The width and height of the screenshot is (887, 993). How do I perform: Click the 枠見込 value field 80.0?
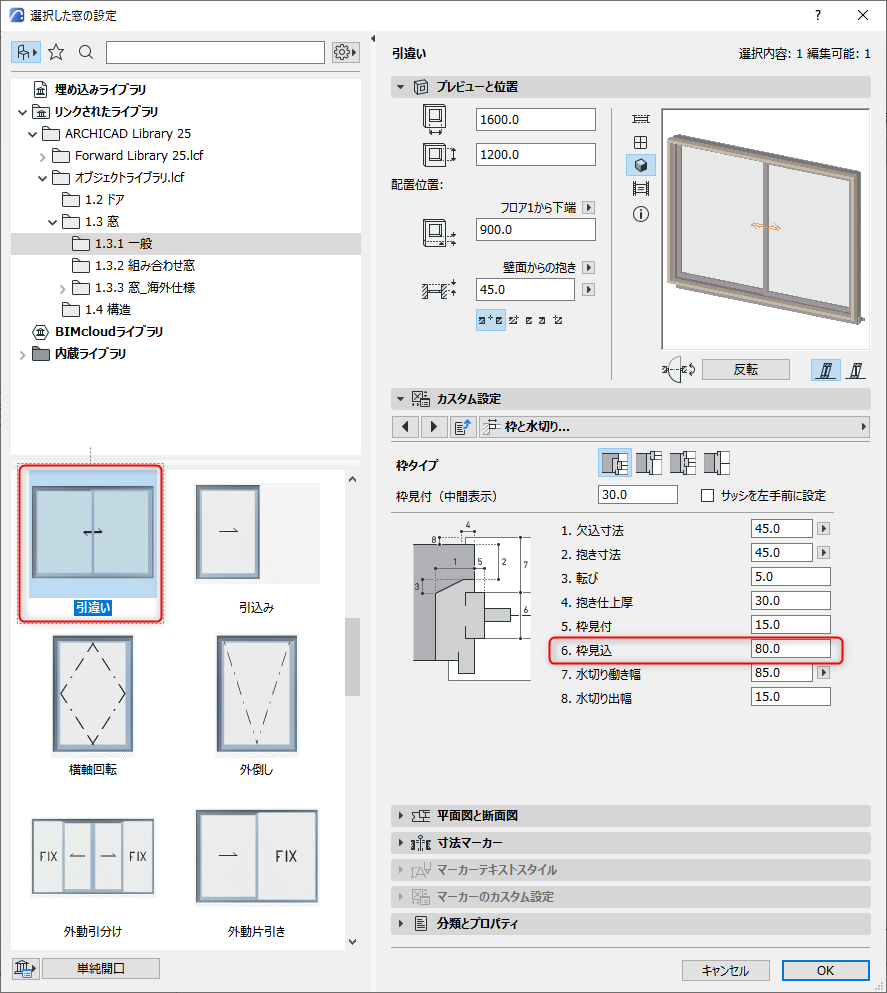click(x=791, y=649)
